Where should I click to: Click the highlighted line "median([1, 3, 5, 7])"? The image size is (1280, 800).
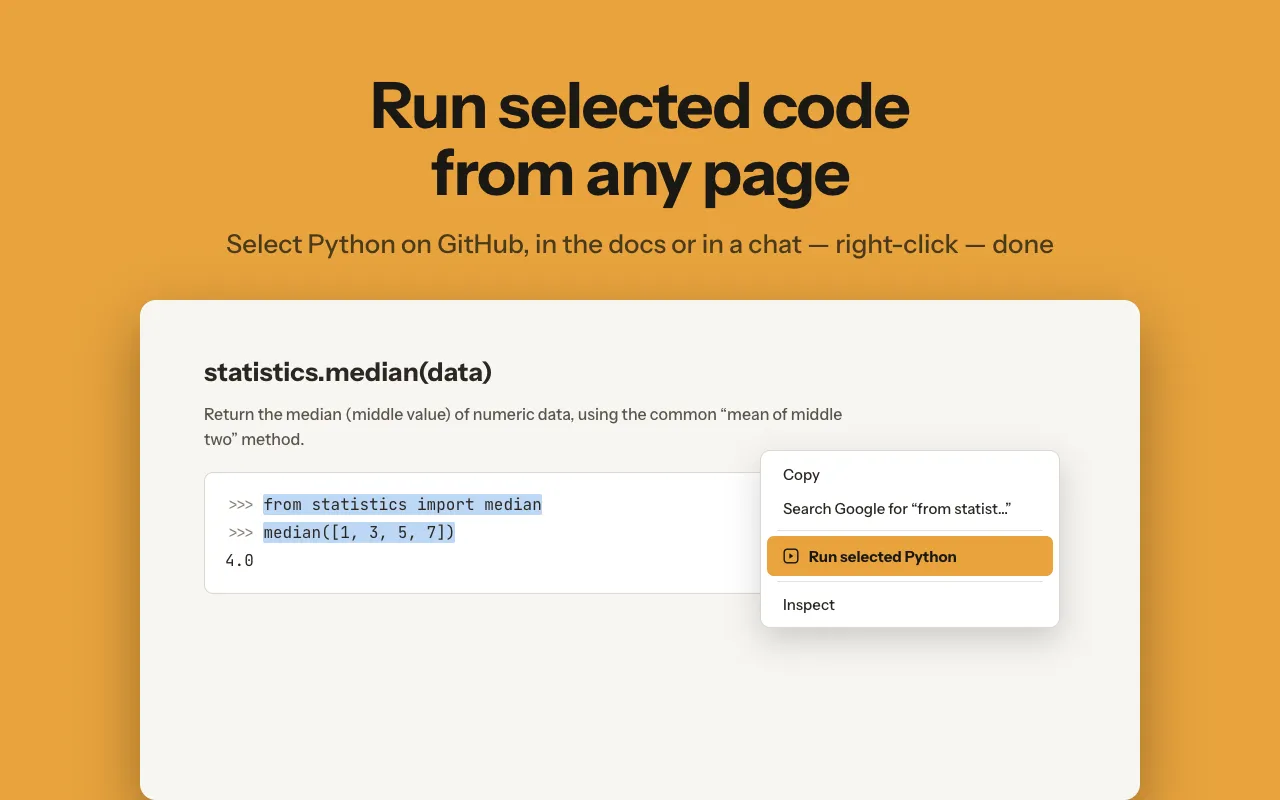pyautogui.click(x=359, y=532)
